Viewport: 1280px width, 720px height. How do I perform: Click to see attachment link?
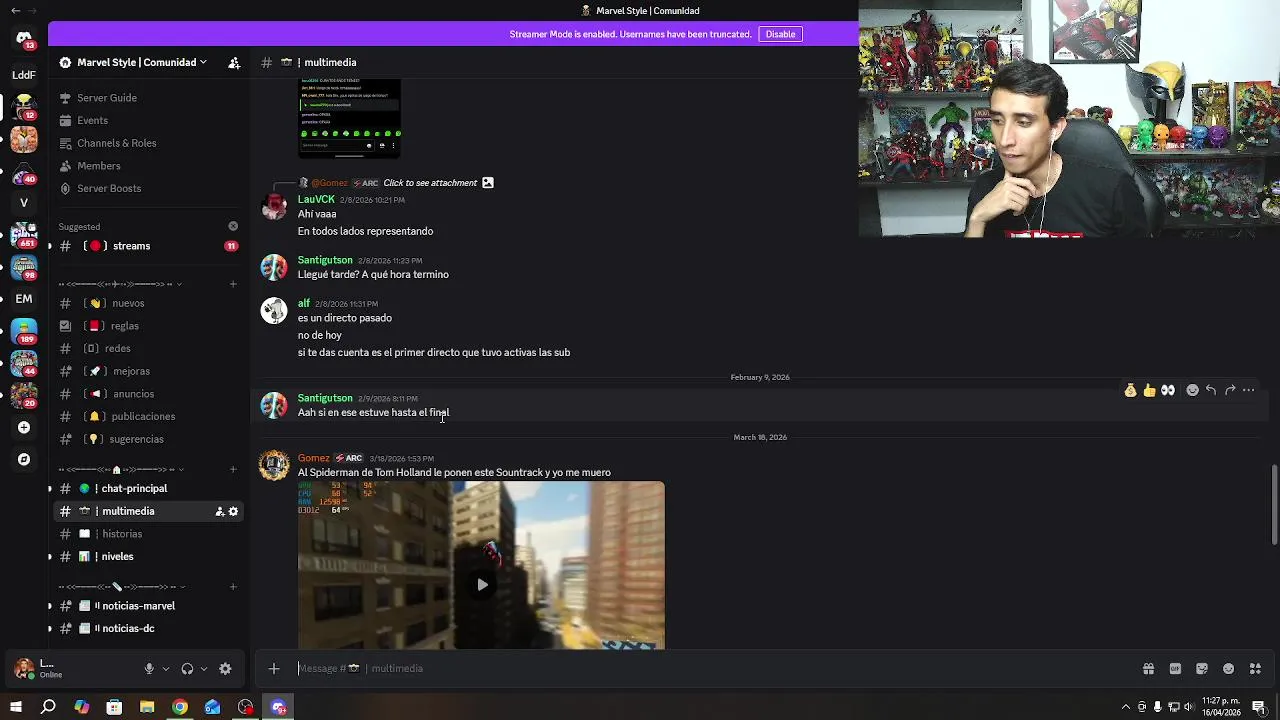click(x=430, y=183)
